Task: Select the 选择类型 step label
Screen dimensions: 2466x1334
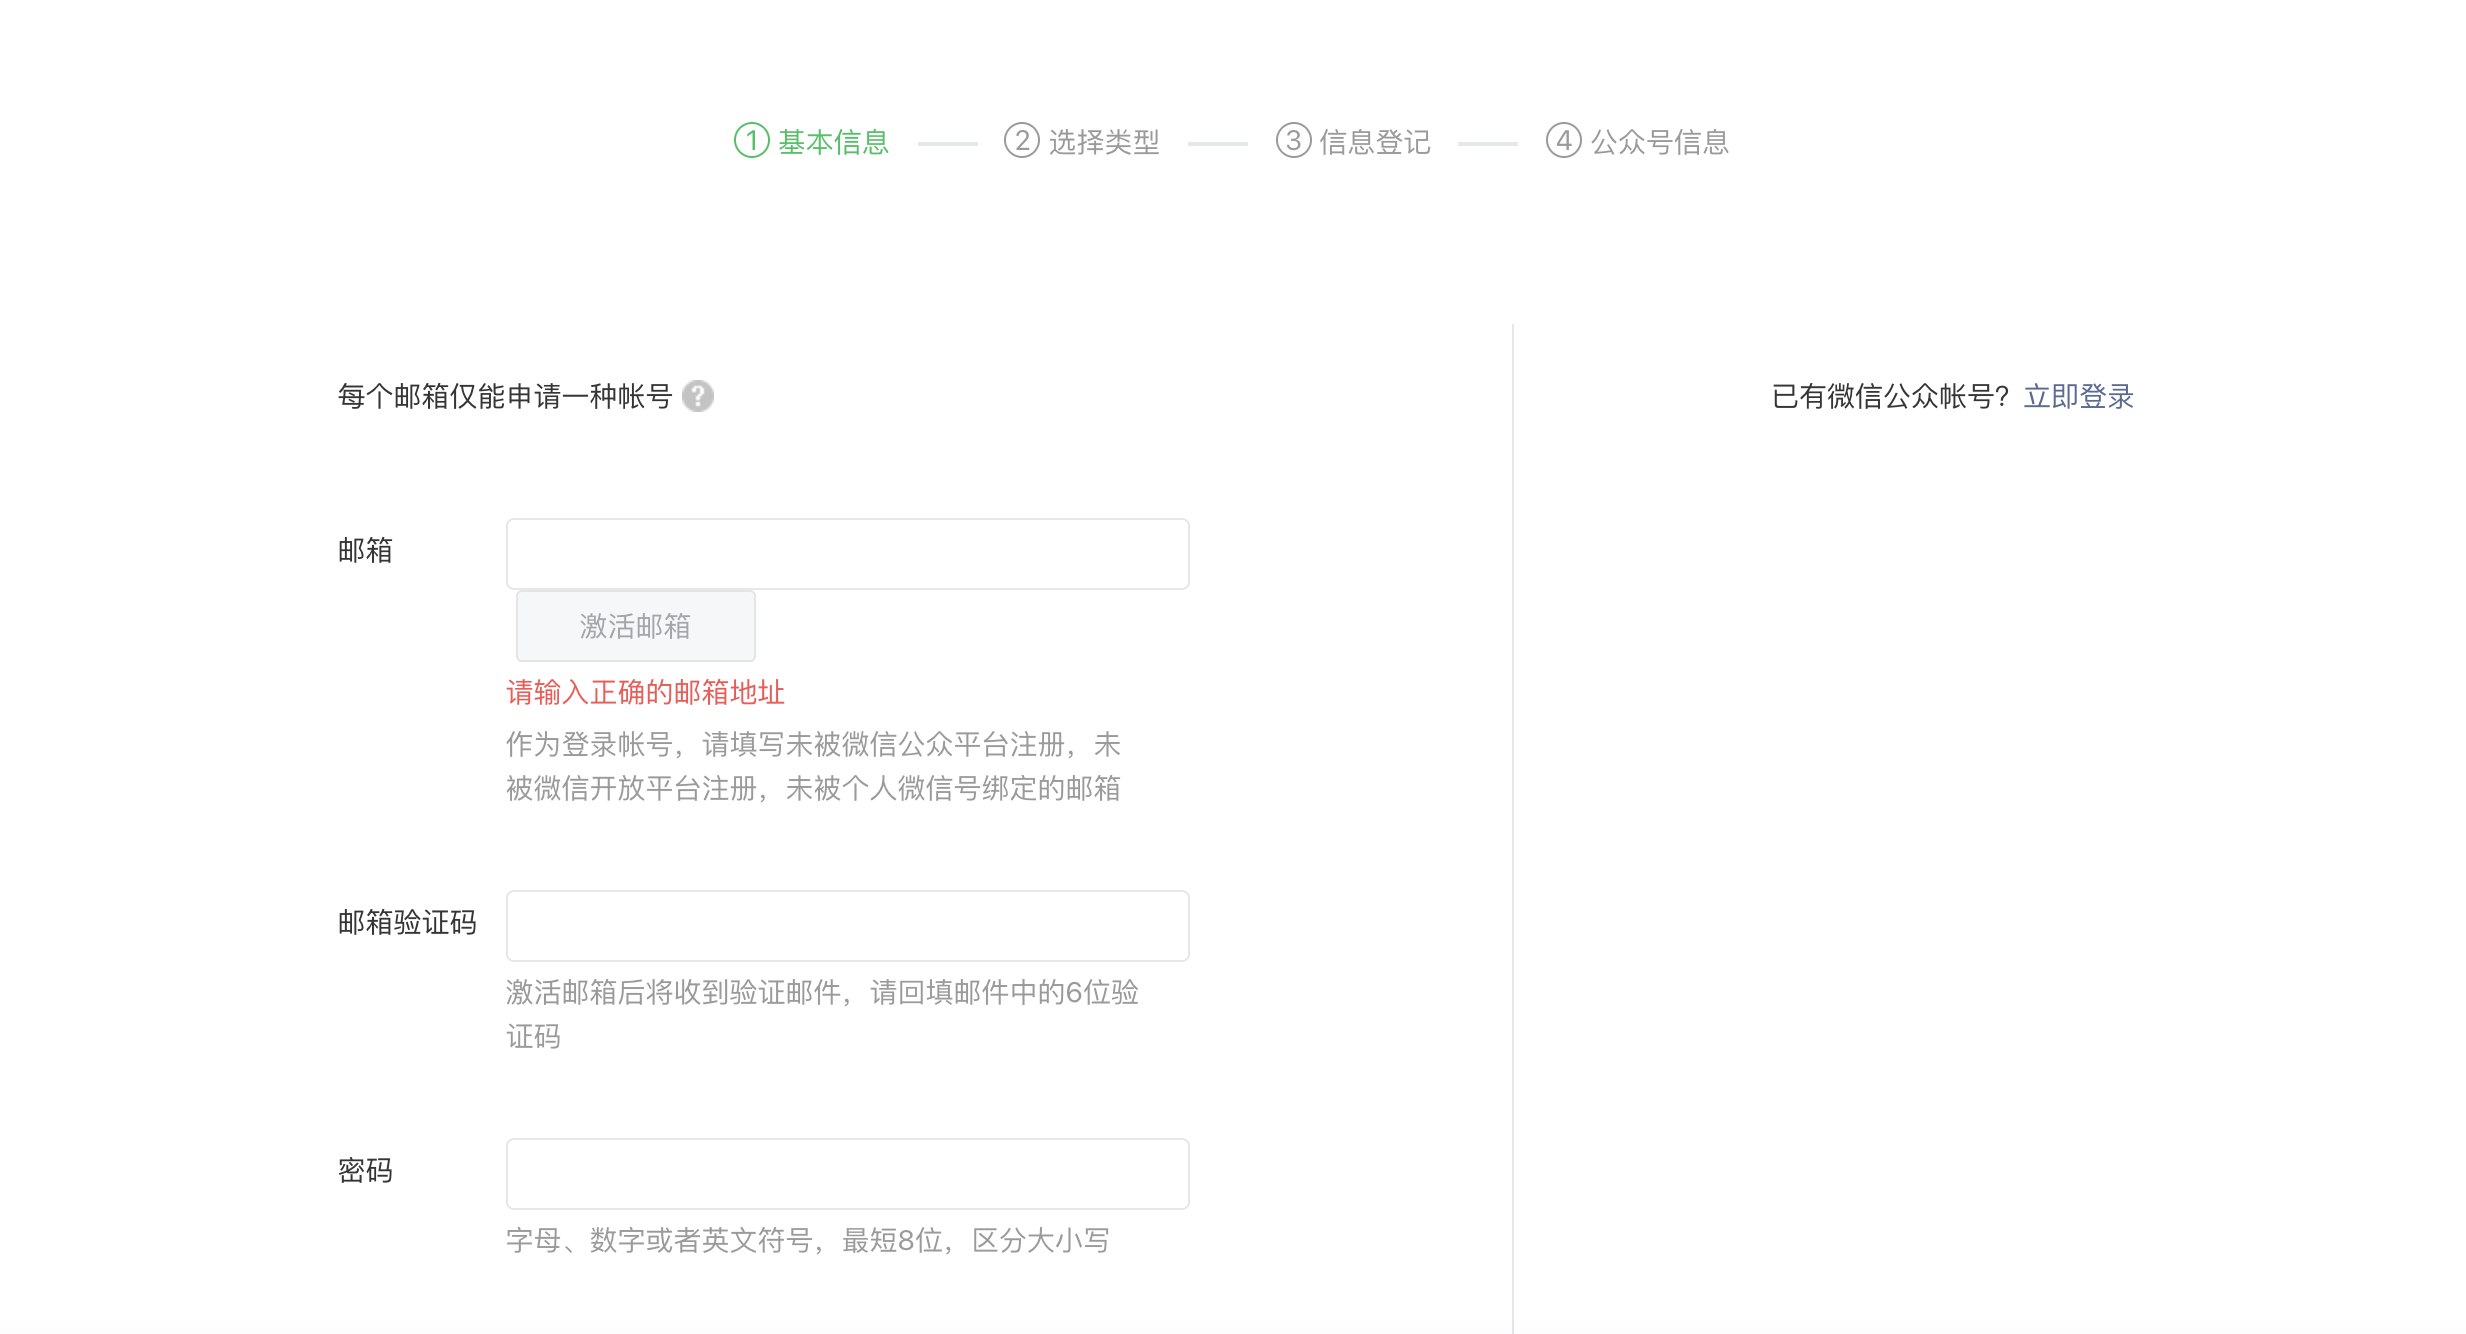Action: pos(1103,142)
